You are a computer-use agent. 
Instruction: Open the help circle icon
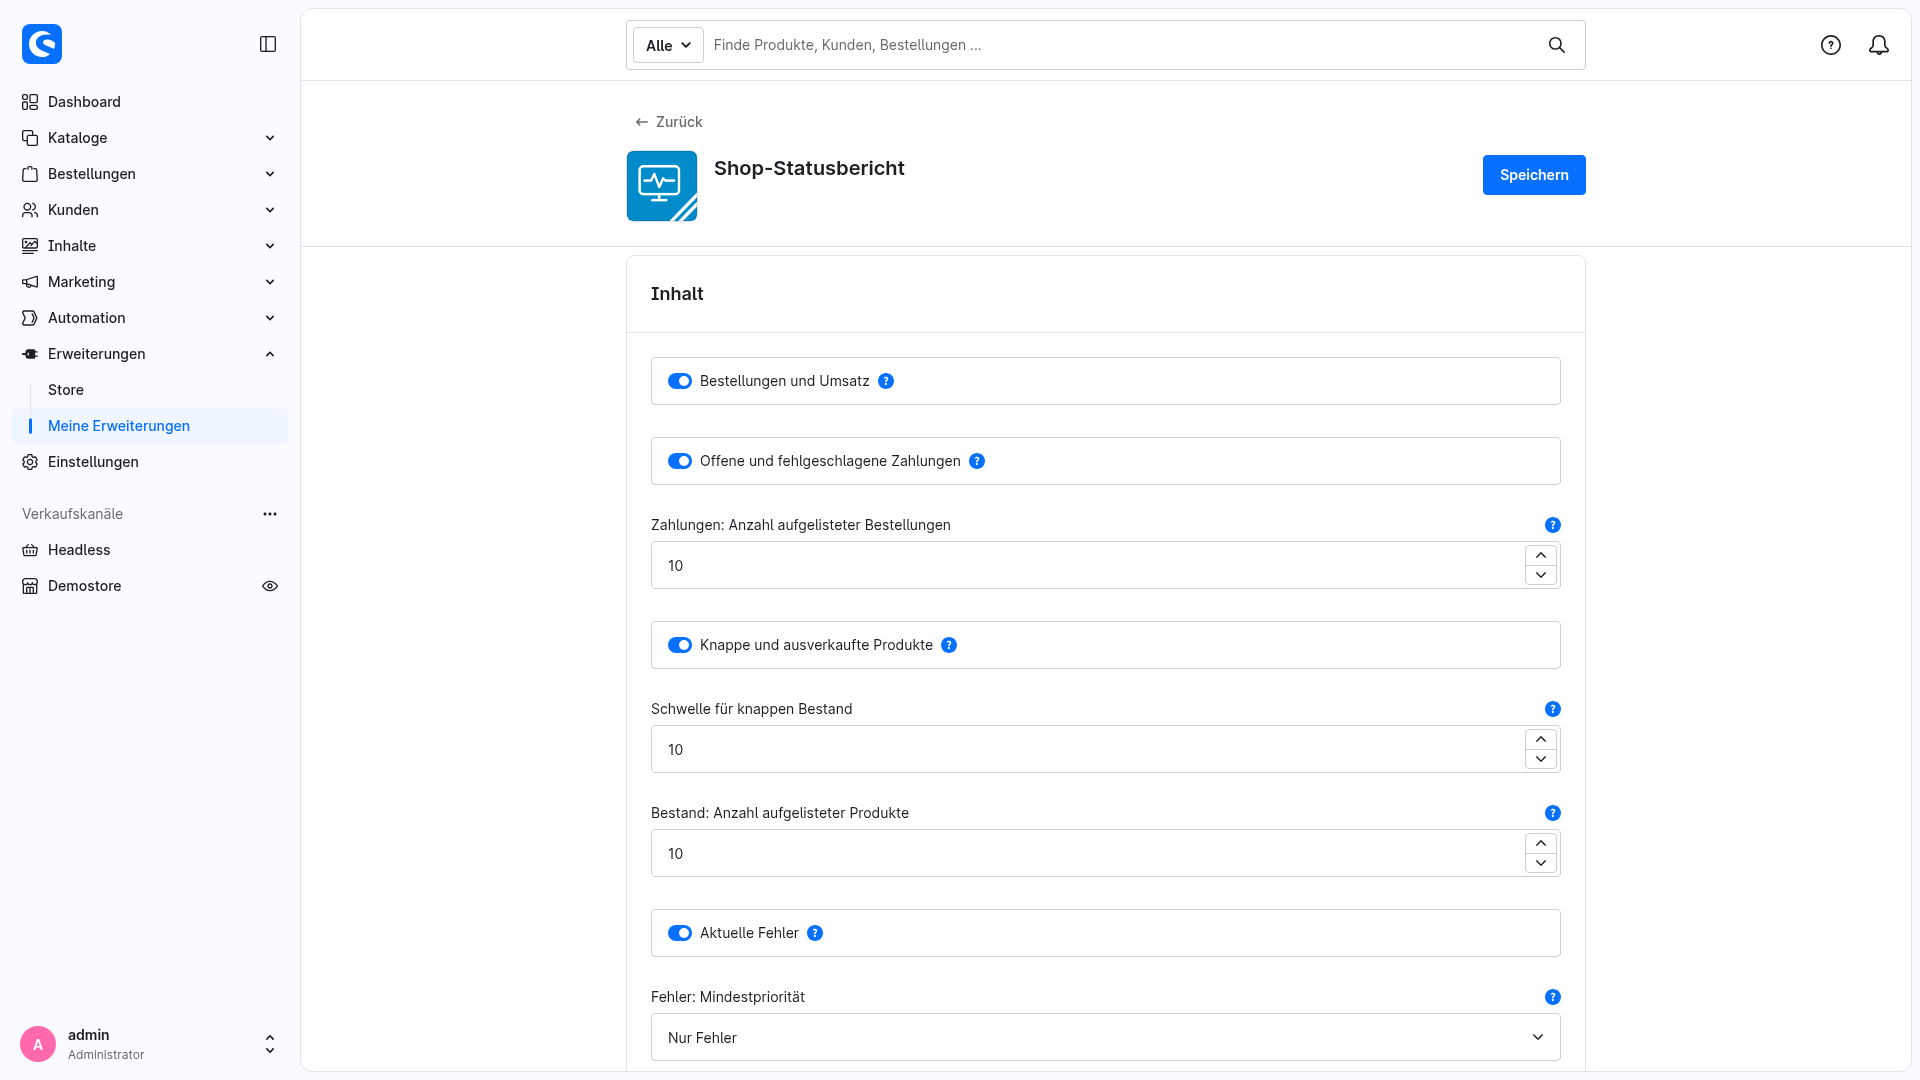coord(1831,45)
